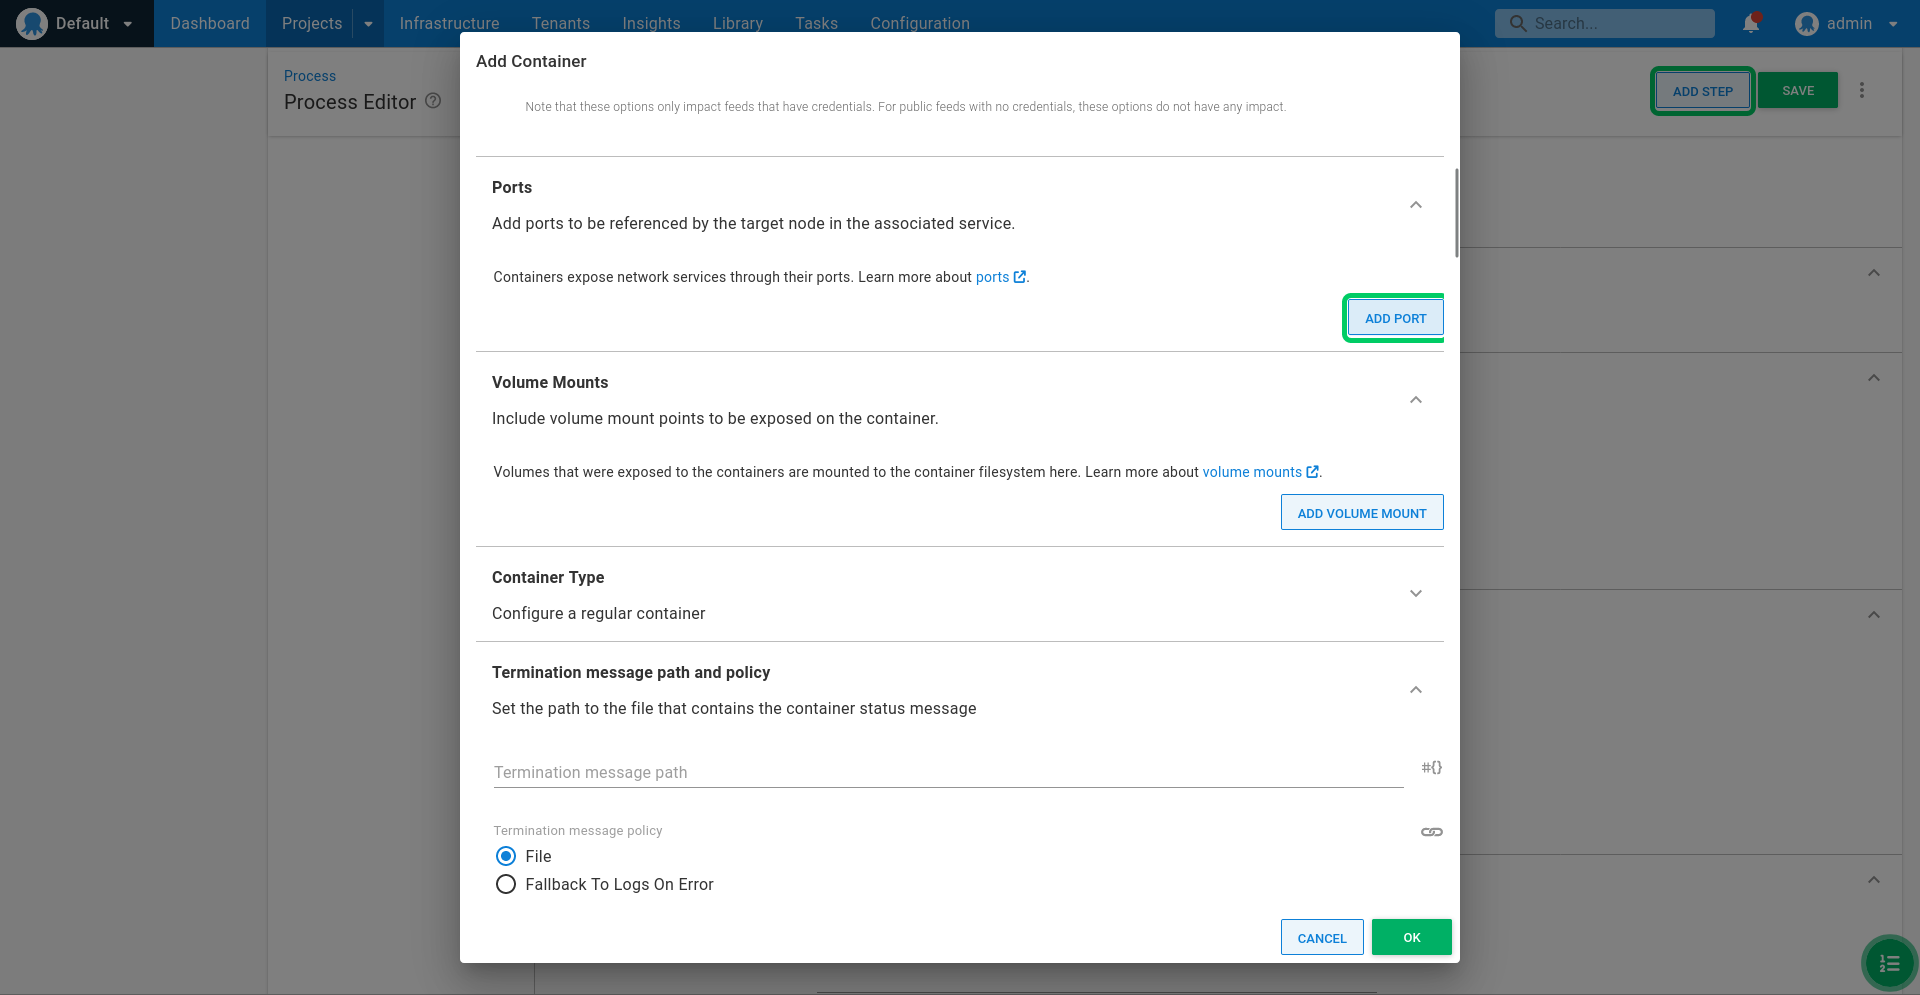
Task: Open the Configuration menu
Action: point(920,23)
